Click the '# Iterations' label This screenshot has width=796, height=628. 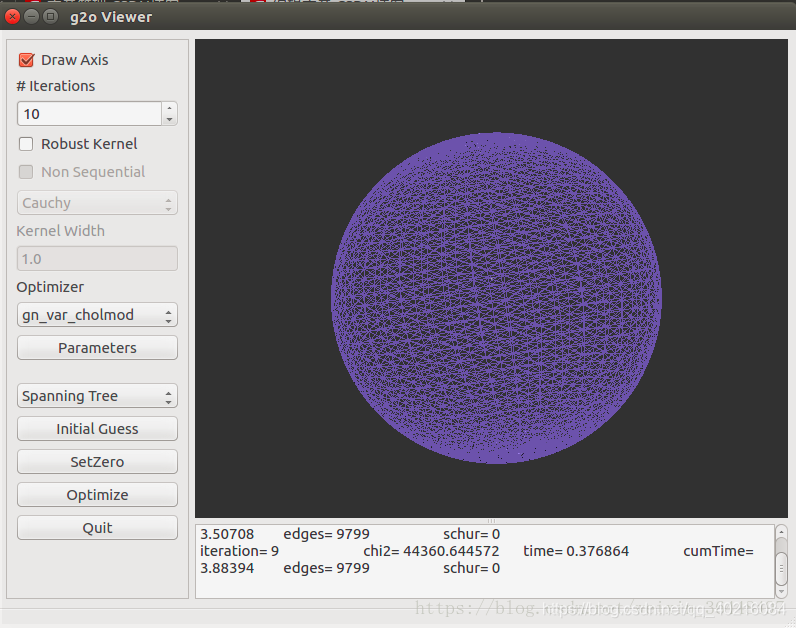pos(56,86)
